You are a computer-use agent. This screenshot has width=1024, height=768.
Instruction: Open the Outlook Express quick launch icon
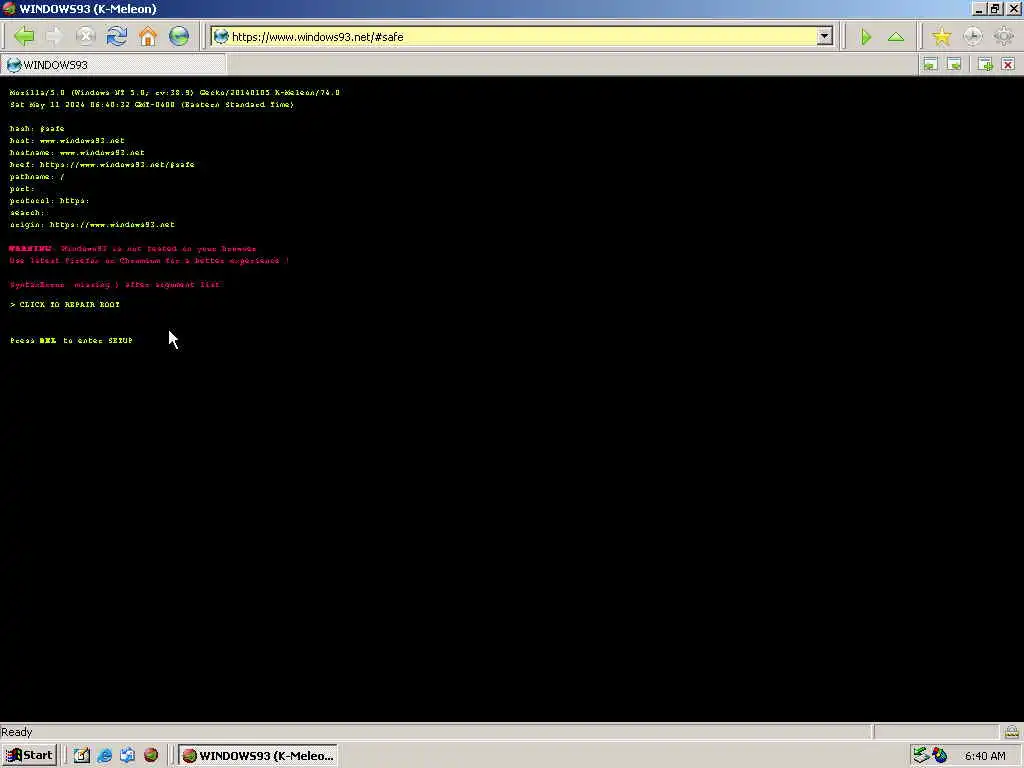pos(127,755)
